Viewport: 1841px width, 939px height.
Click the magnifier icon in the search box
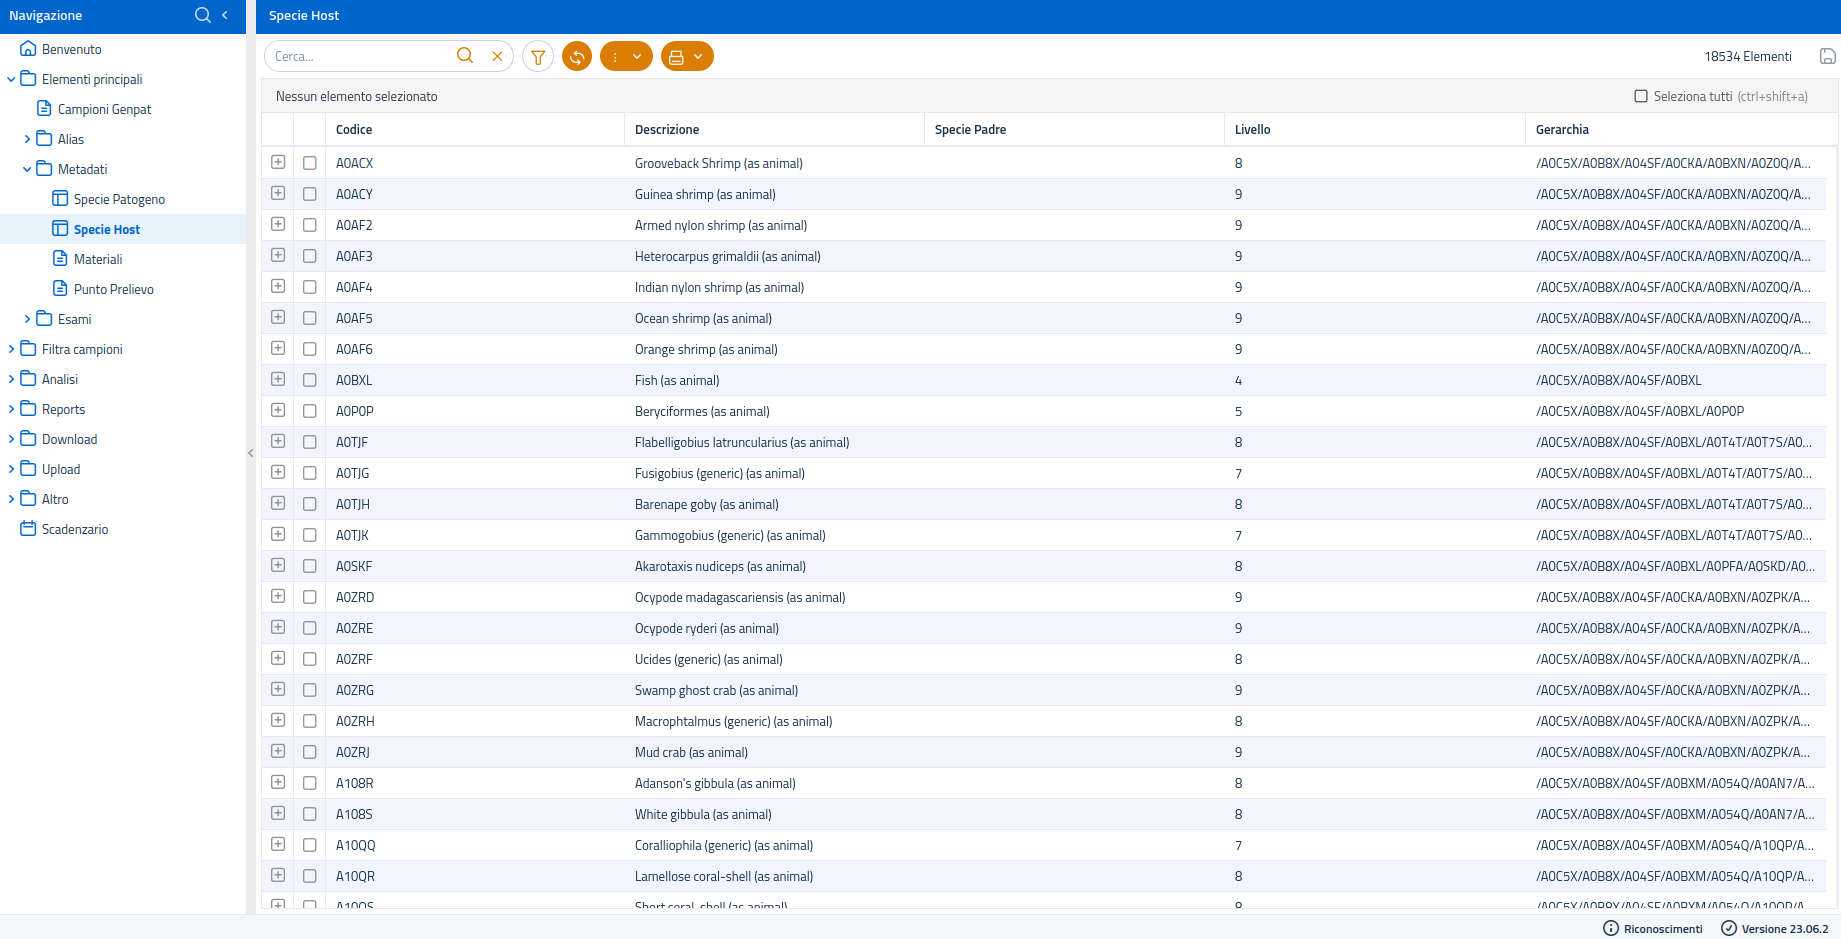coord(465,56)
